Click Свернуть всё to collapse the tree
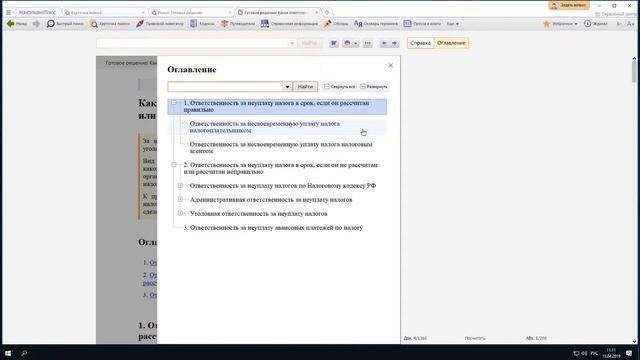 pyautogui.click(x=340, y=87)
